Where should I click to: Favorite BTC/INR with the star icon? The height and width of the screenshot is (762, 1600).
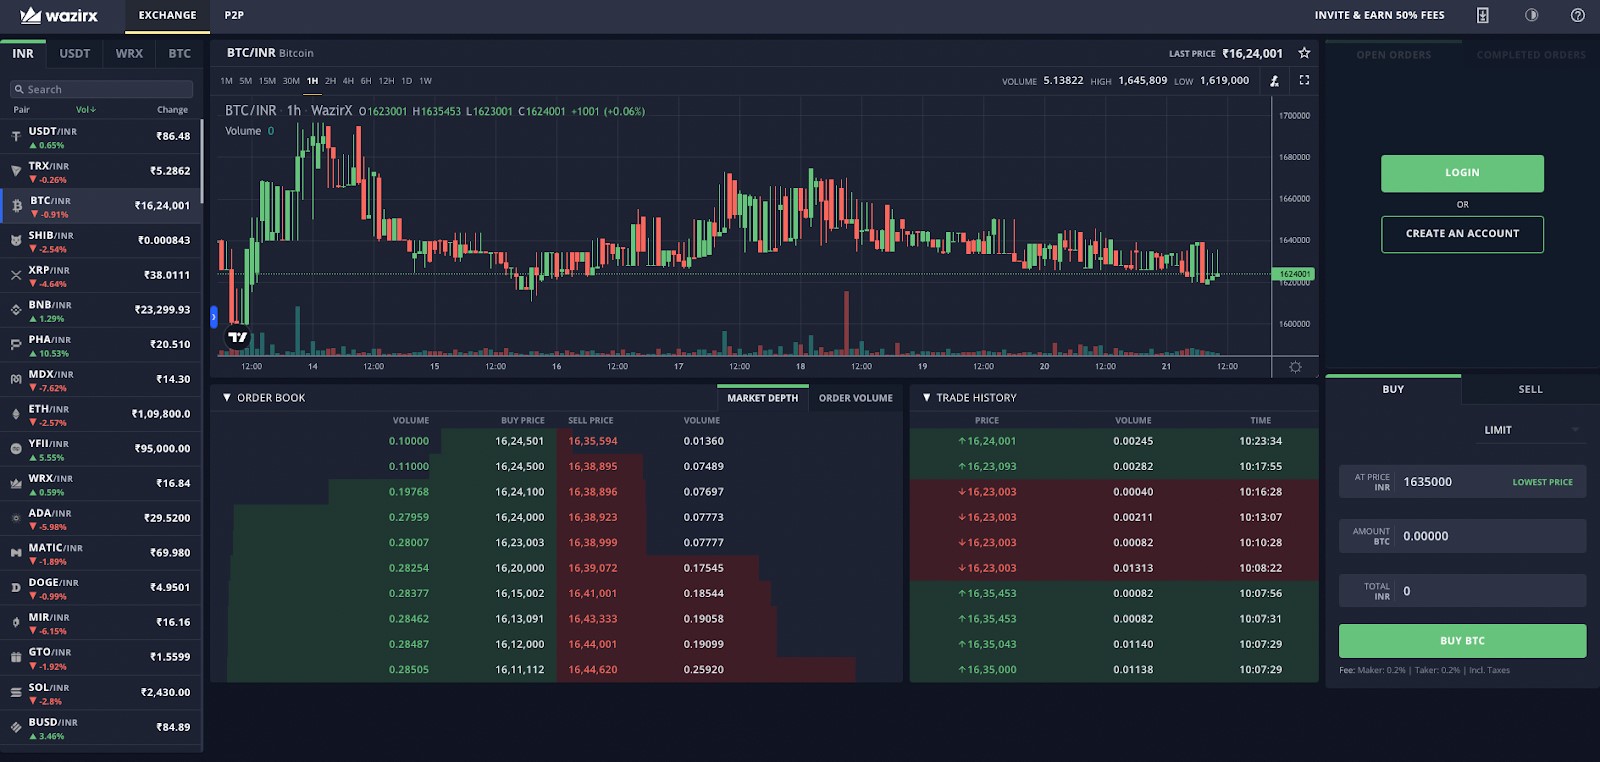(x=1304, y=53)
